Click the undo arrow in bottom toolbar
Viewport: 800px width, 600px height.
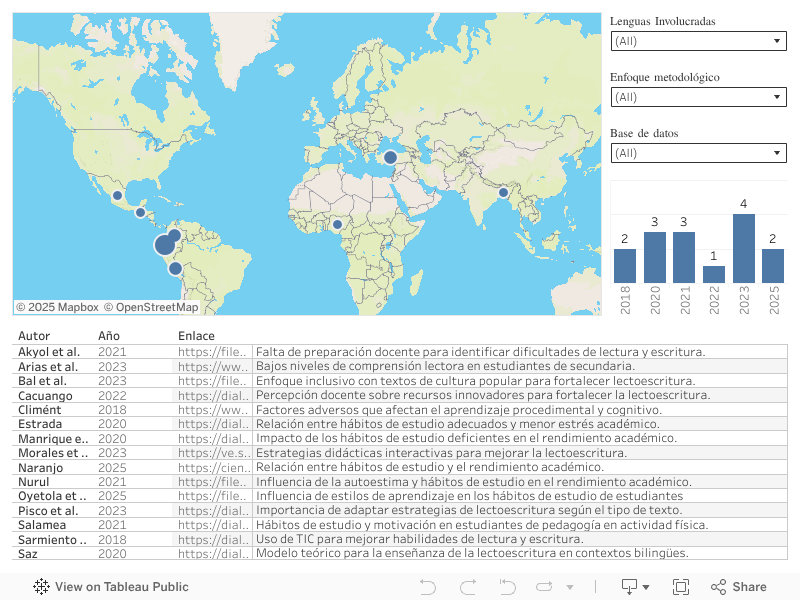click(x=428, y=587)
